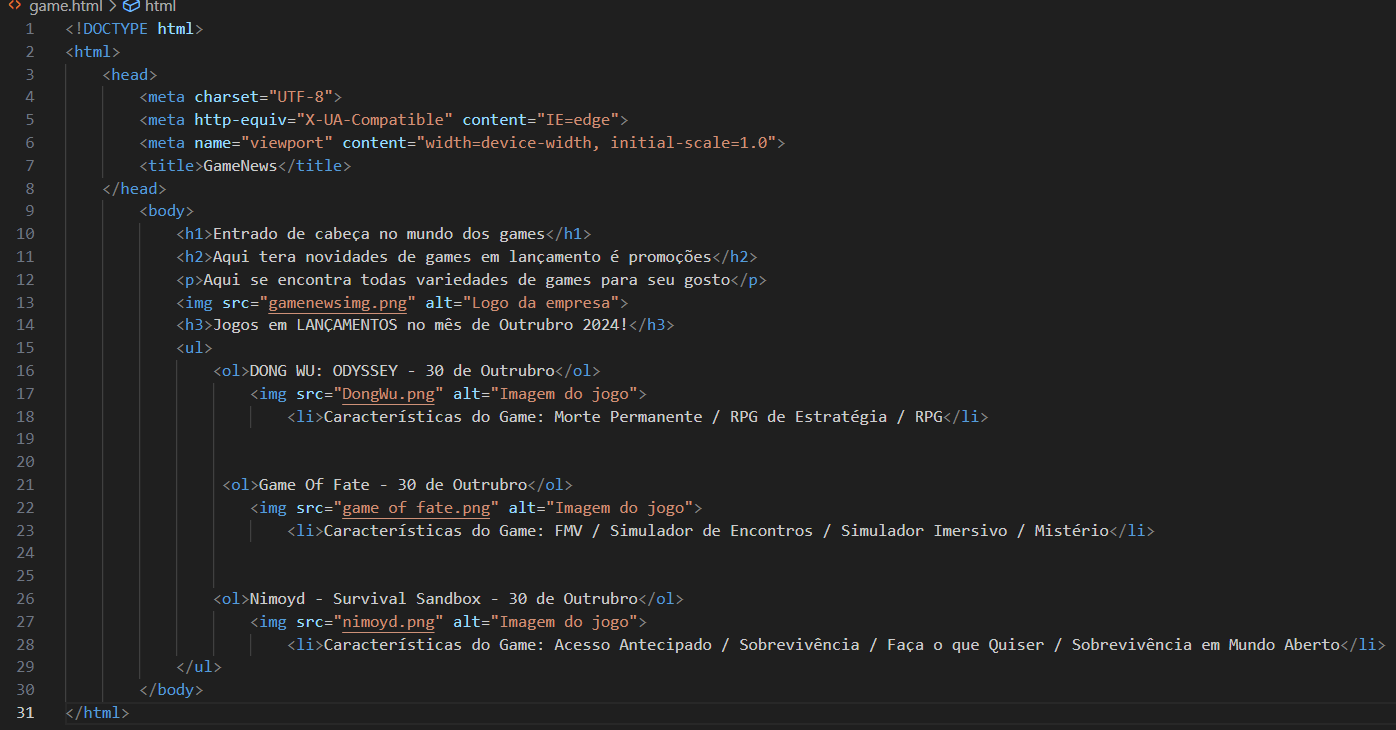The width and height of the screenshot is (1396, 730).
Task: Click the 'GameNews' title text
Action: coord(240,165)
